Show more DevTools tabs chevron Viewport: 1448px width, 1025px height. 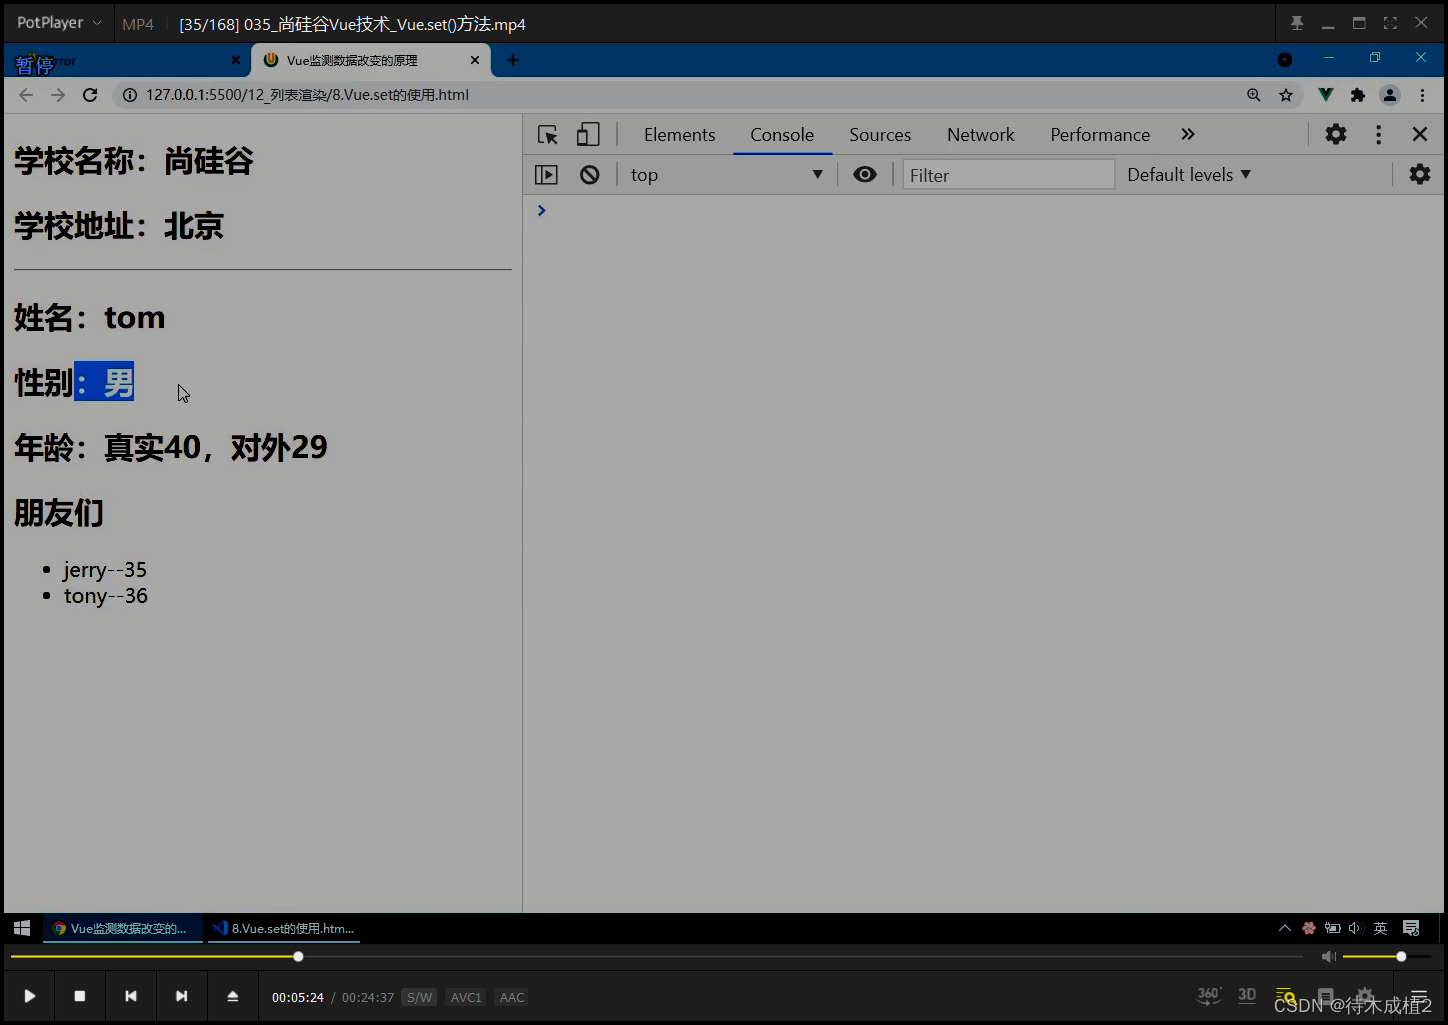click(1188, 135)
